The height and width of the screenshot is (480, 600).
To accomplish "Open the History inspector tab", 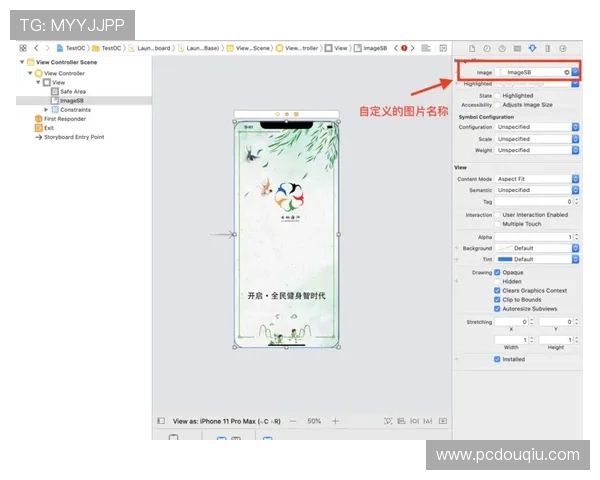I will pos(487,49).
